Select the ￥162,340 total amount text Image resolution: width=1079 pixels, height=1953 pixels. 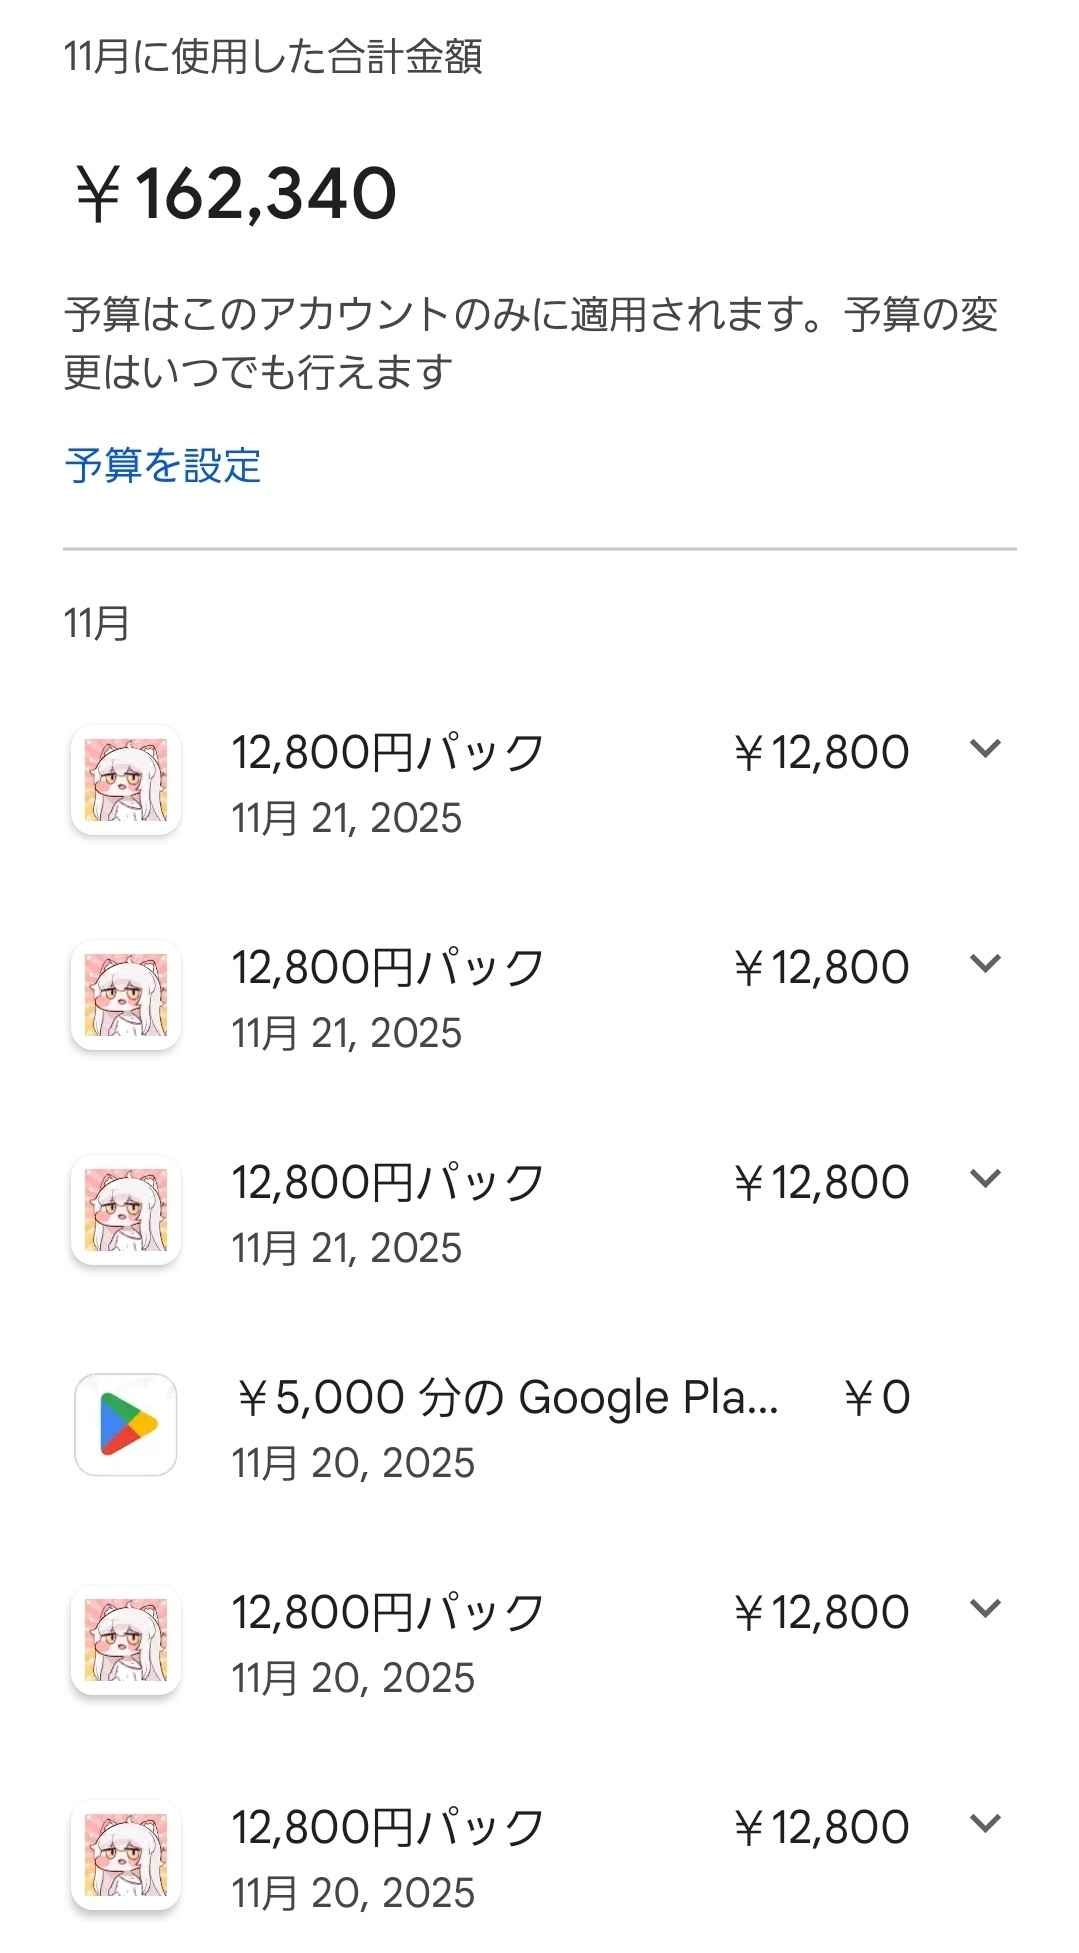[236, 194]
